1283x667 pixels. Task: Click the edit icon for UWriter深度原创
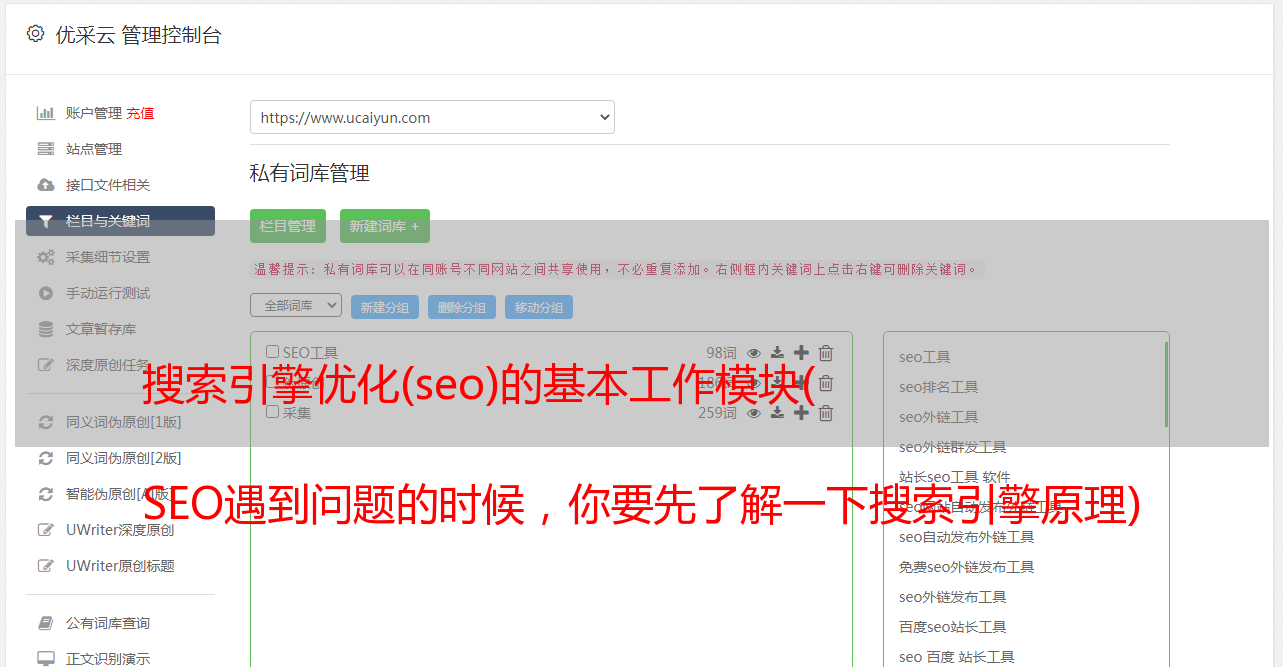[46, 530]
